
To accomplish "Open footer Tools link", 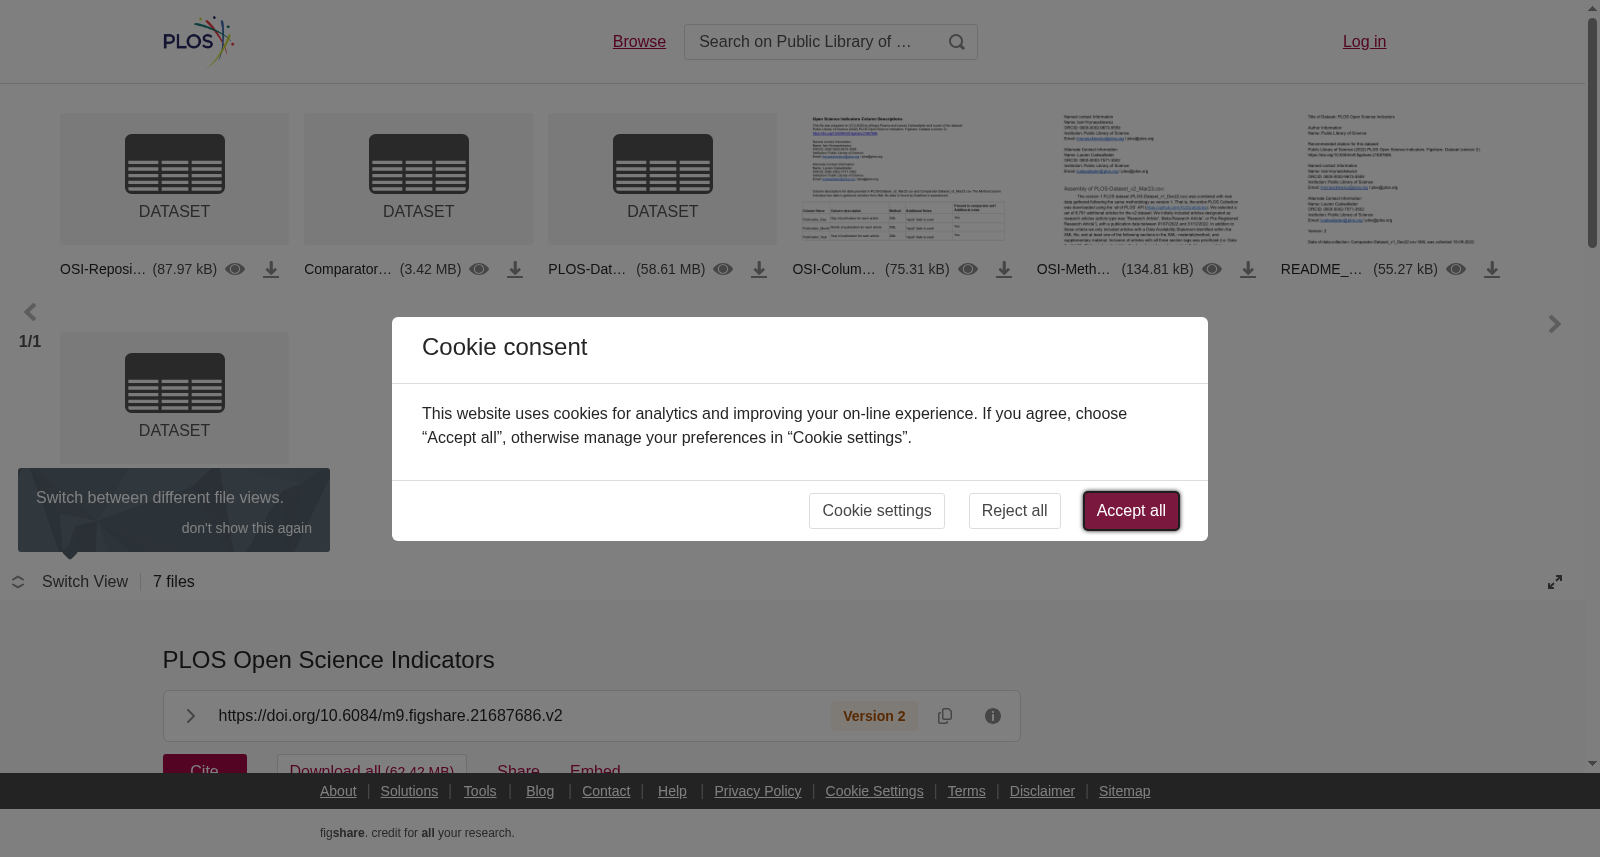I will [480, 791].
